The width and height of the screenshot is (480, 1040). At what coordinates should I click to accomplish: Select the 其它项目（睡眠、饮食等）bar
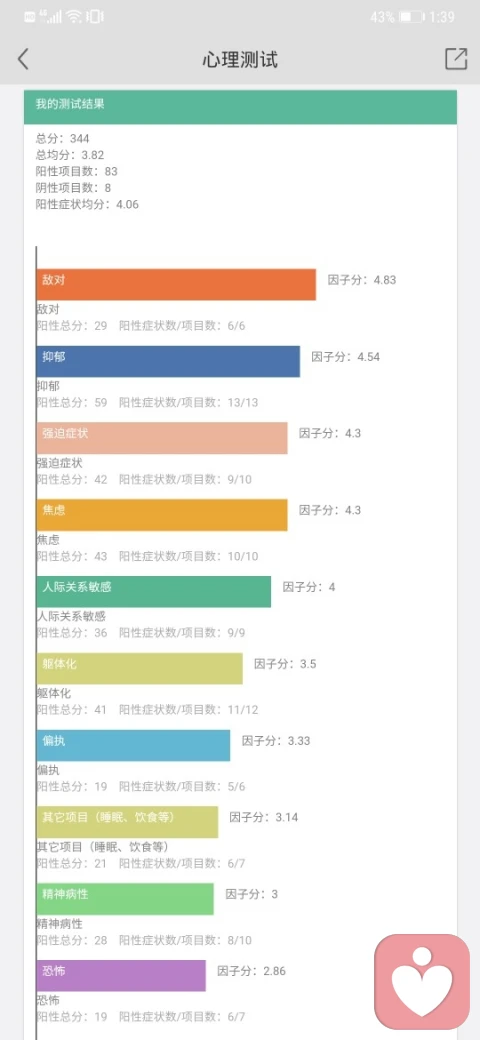coord(127,822)
